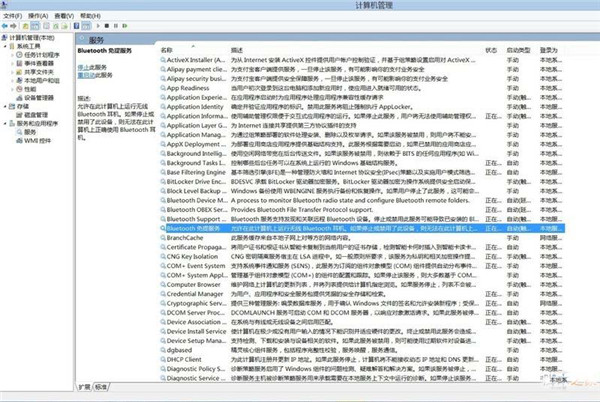The image size is (600, 402).
Task: Select the CNG Key Isolation service row
Action: (x=362, y=257)
